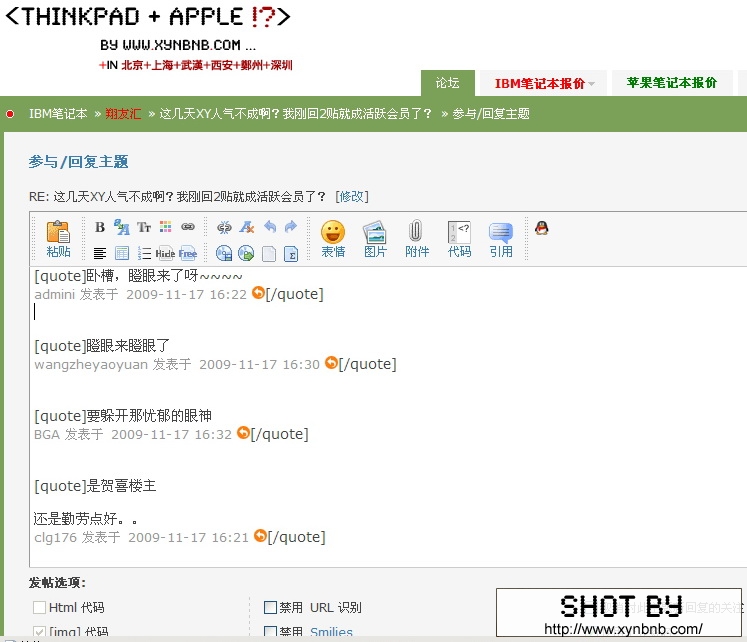The image size is (747, 642).
Task: Switch to the 论坛 tab
Action: click(447, 83)
